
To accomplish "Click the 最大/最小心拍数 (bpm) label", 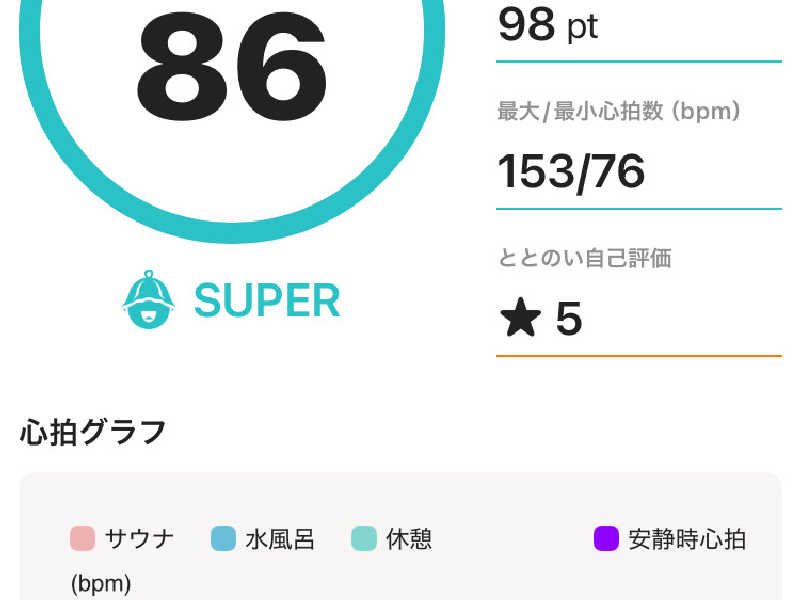I will point(619,111).
